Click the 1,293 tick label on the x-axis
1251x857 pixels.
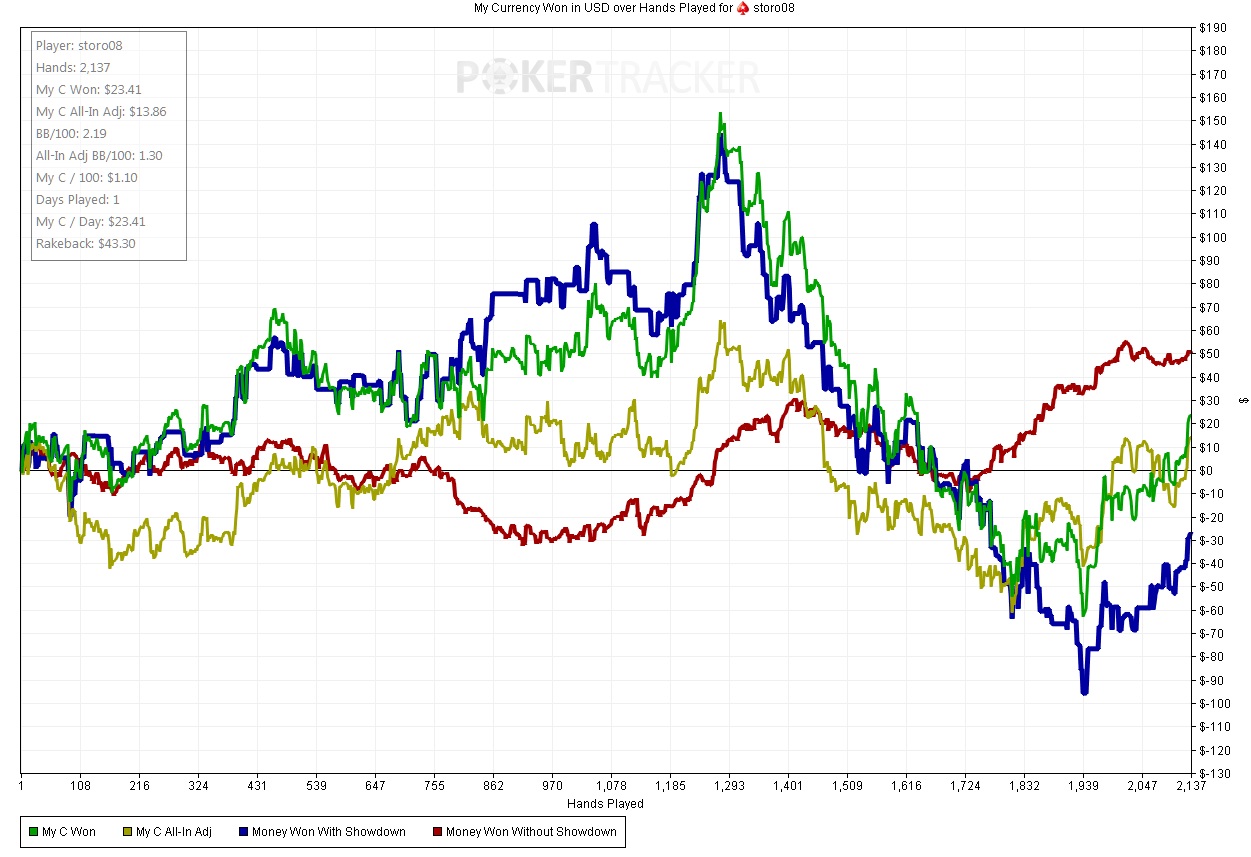pyautogui.click(x=729, y=787)
